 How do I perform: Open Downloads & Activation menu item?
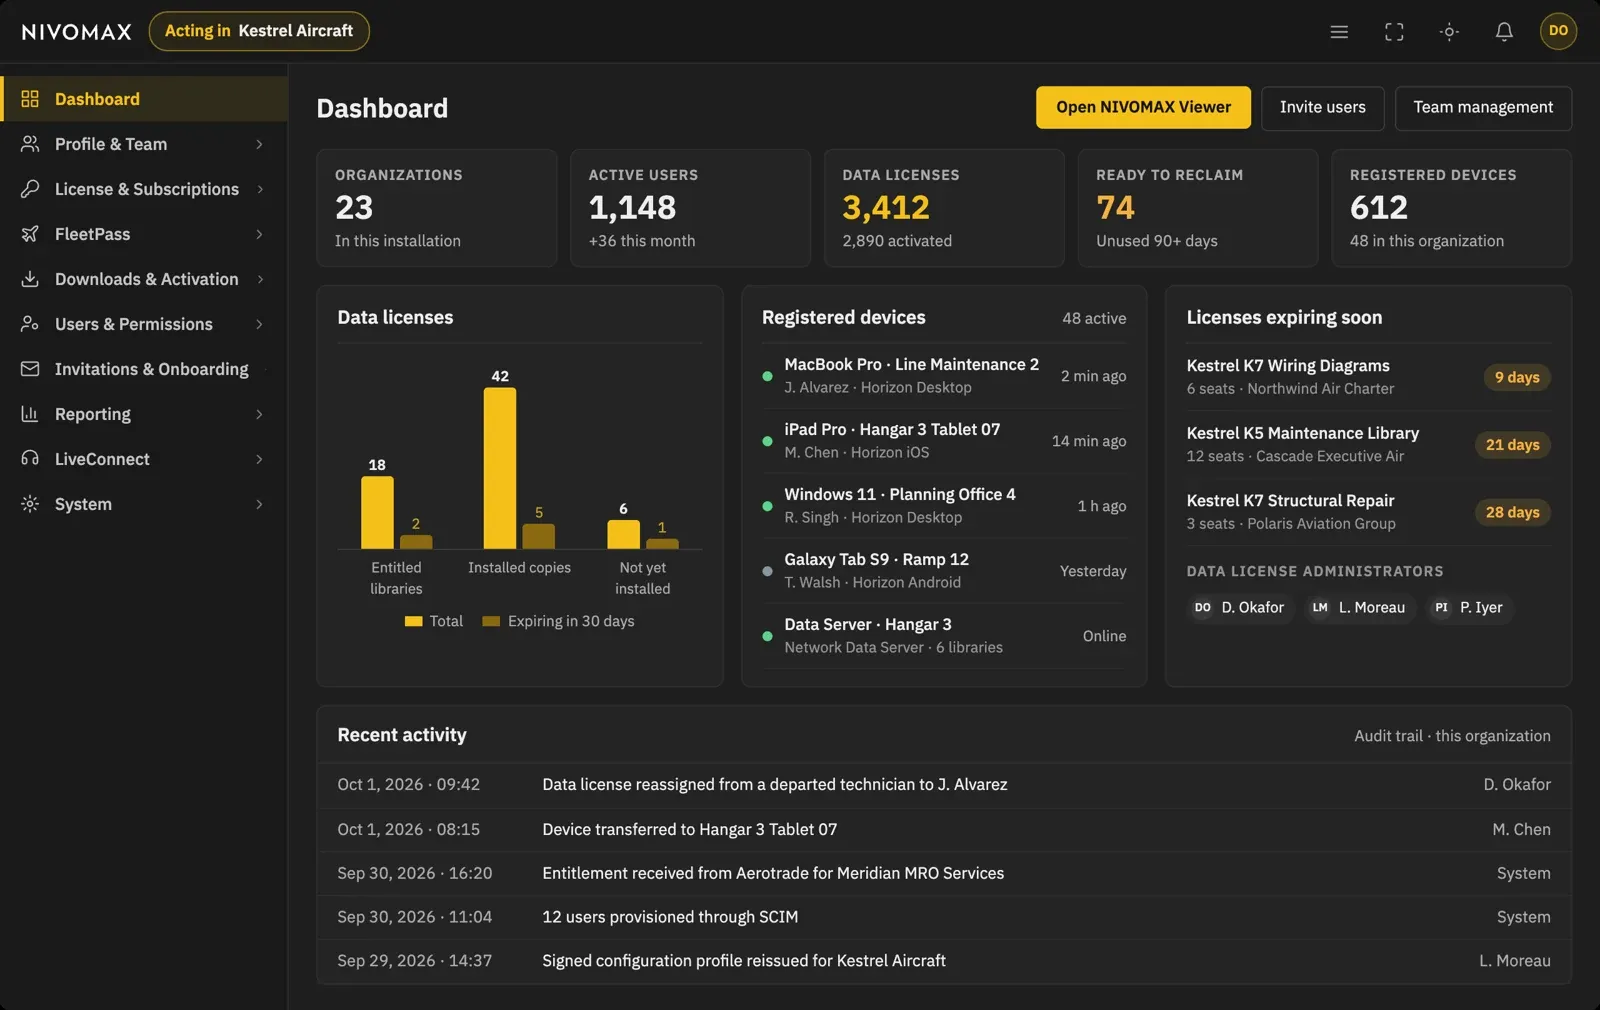[x=144, y=279]
